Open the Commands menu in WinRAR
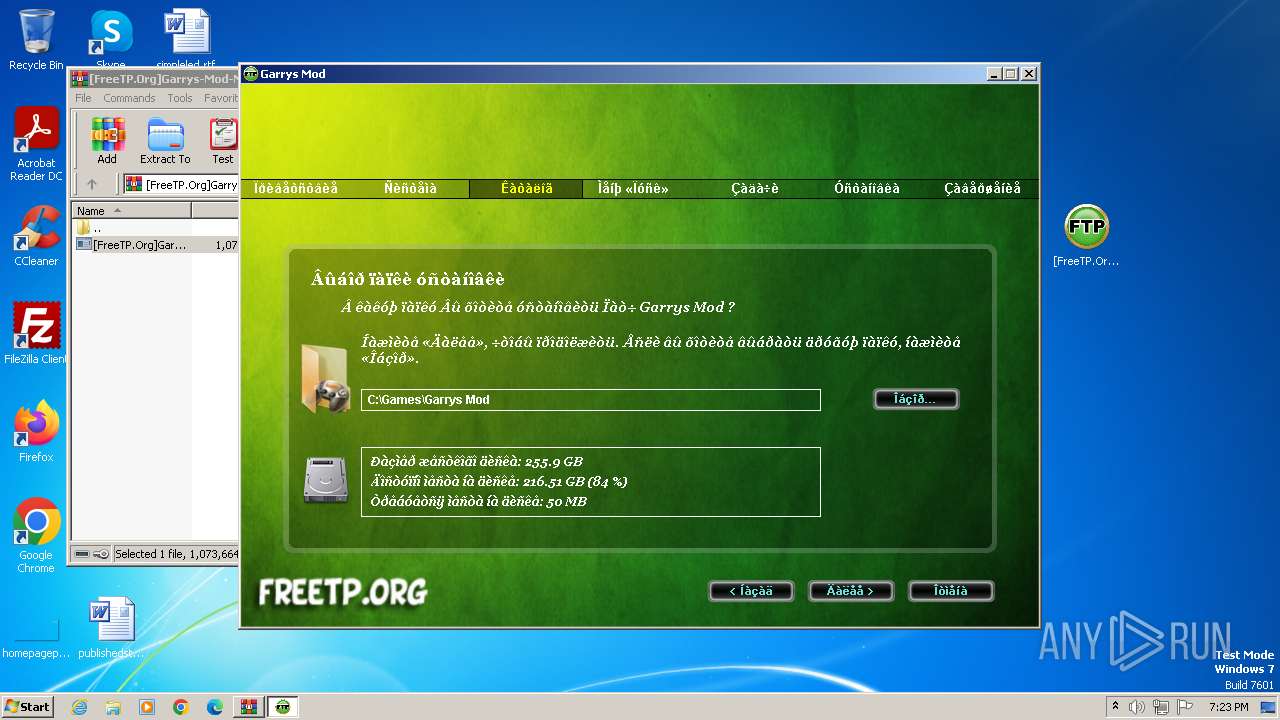The width and height of the screenshot is (1280, 720). (x=129, y=98)
